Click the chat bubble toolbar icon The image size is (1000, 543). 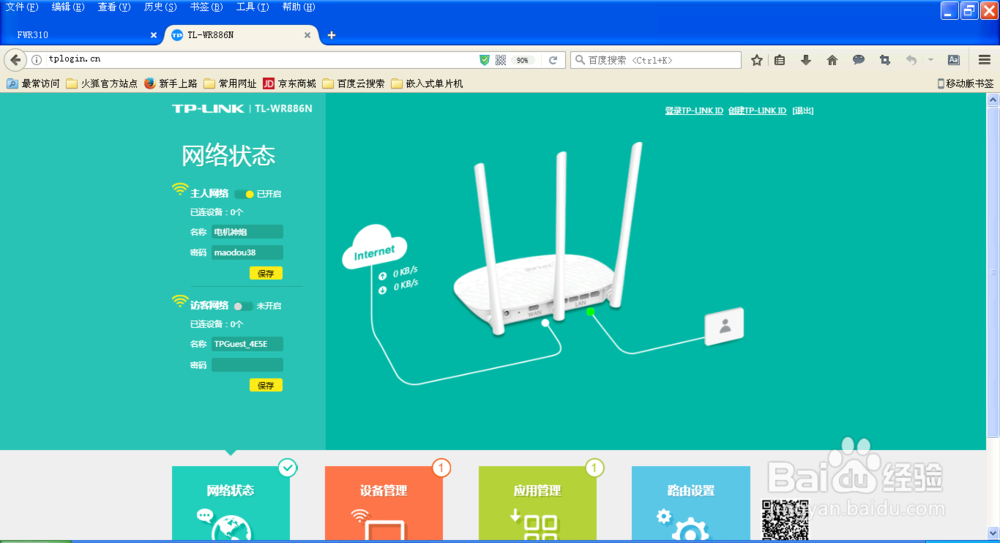tap(858, 60)
